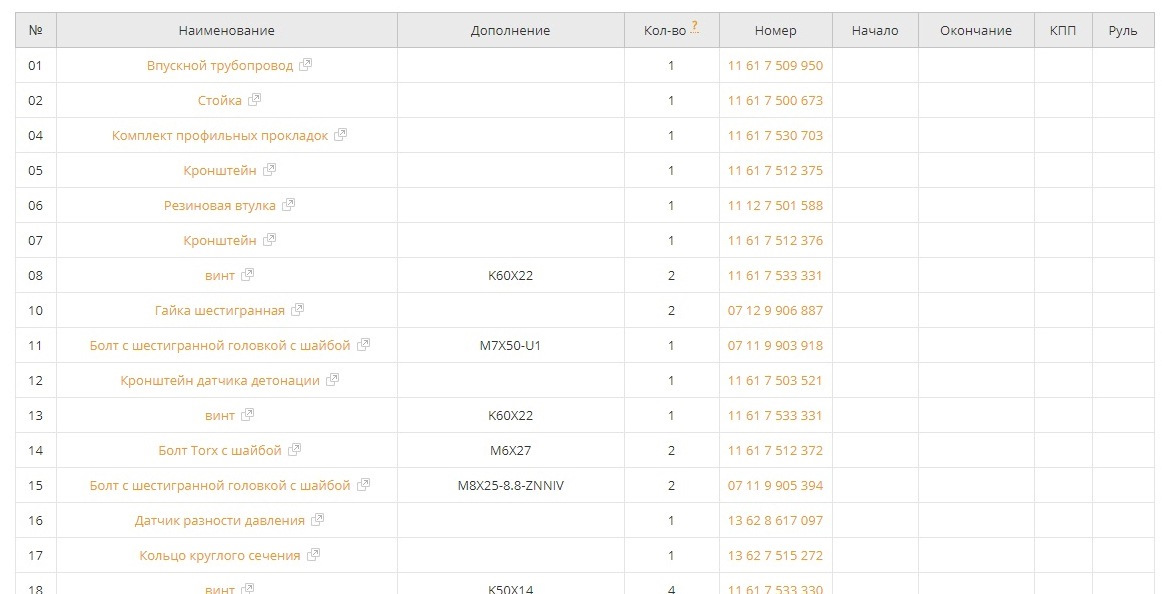Click part number 07 11 9 903 918
Viewport: 1162px width, 594px height.
click(775, 345)
